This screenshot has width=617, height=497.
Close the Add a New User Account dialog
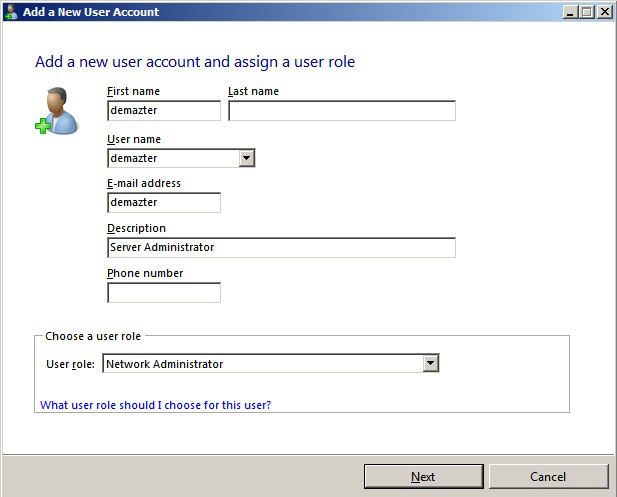pyautogui.click(x=604, y=12)
